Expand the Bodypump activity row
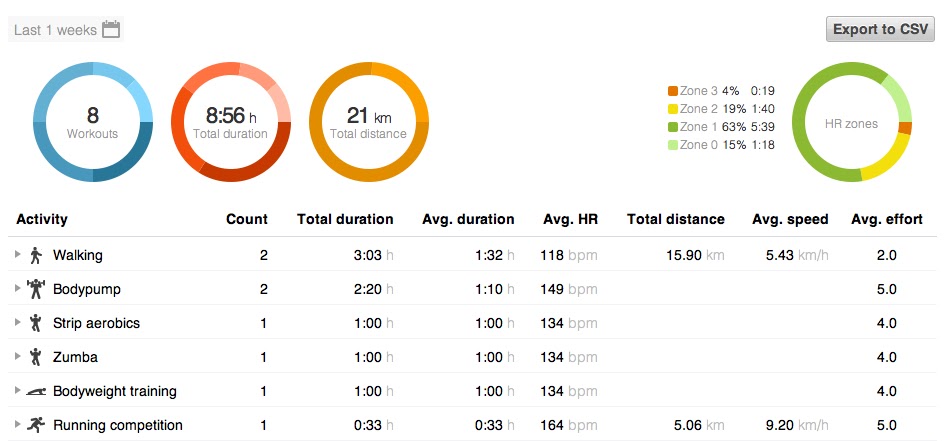Image resolution: width=945 pixels, height=441 pixels. 18,289
